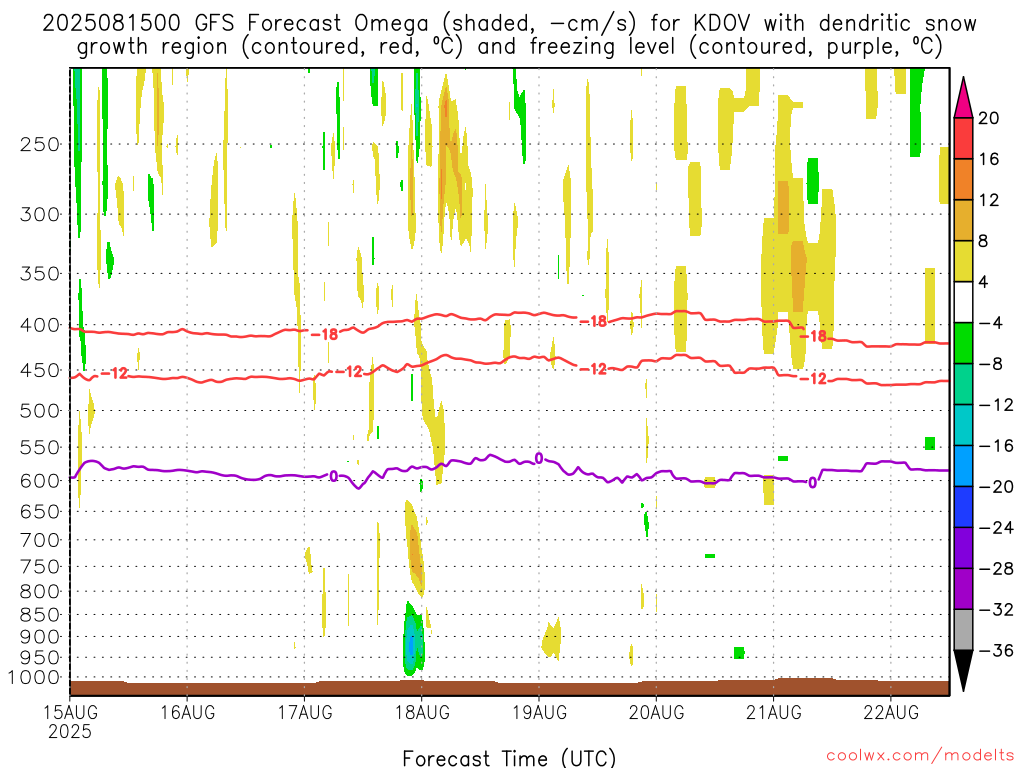Click the -18 contour label near 21AUG
The image size is (1024, 768).
click(814, 336)
